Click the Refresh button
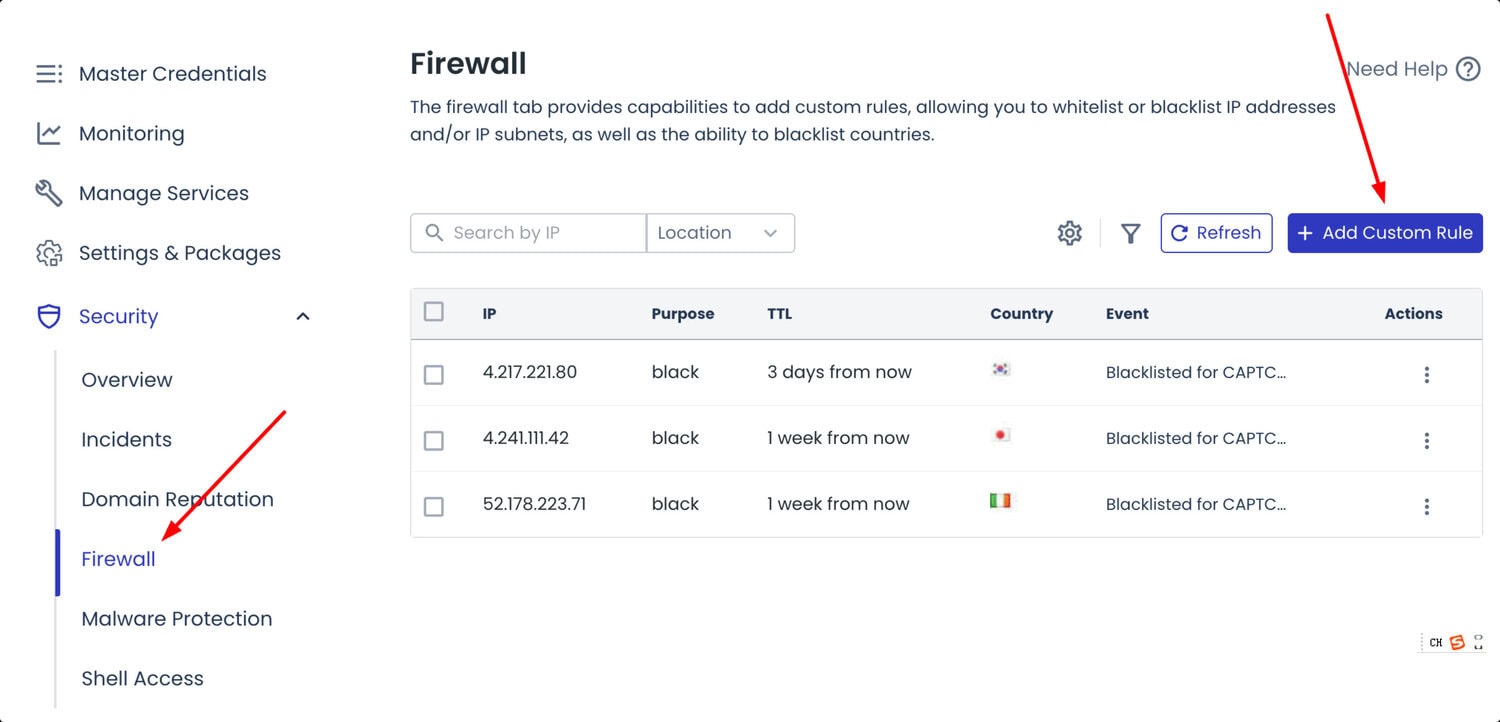The width and height of the screenshot is (1500, 722). tap(1216, 232)
